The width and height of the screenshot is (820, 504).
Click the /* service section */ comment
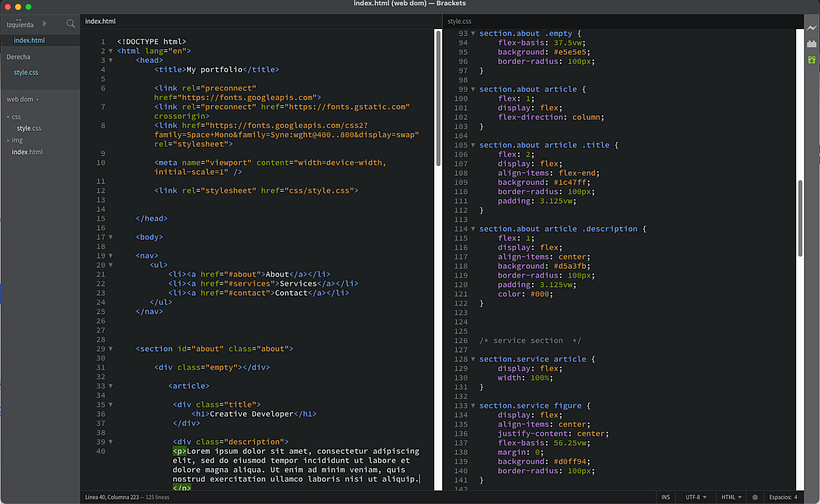[x=530, y=341]
